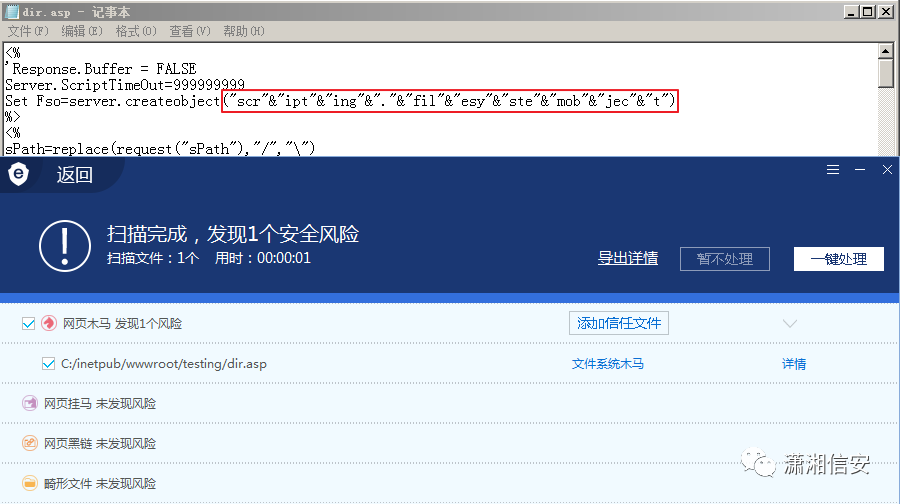
Task: Click the 导出详情 export link
Action: click(x=628, y=258)
